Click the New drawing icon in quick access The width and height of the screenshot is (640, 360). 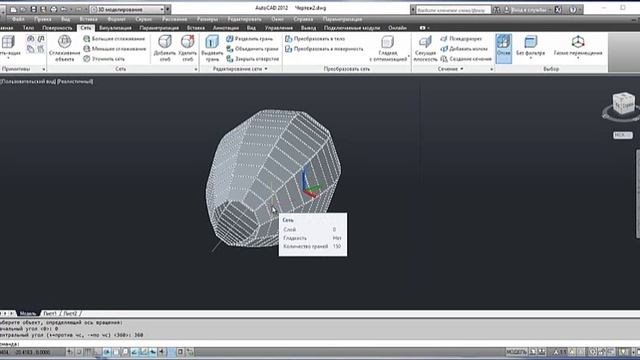[x=13, y=9]
